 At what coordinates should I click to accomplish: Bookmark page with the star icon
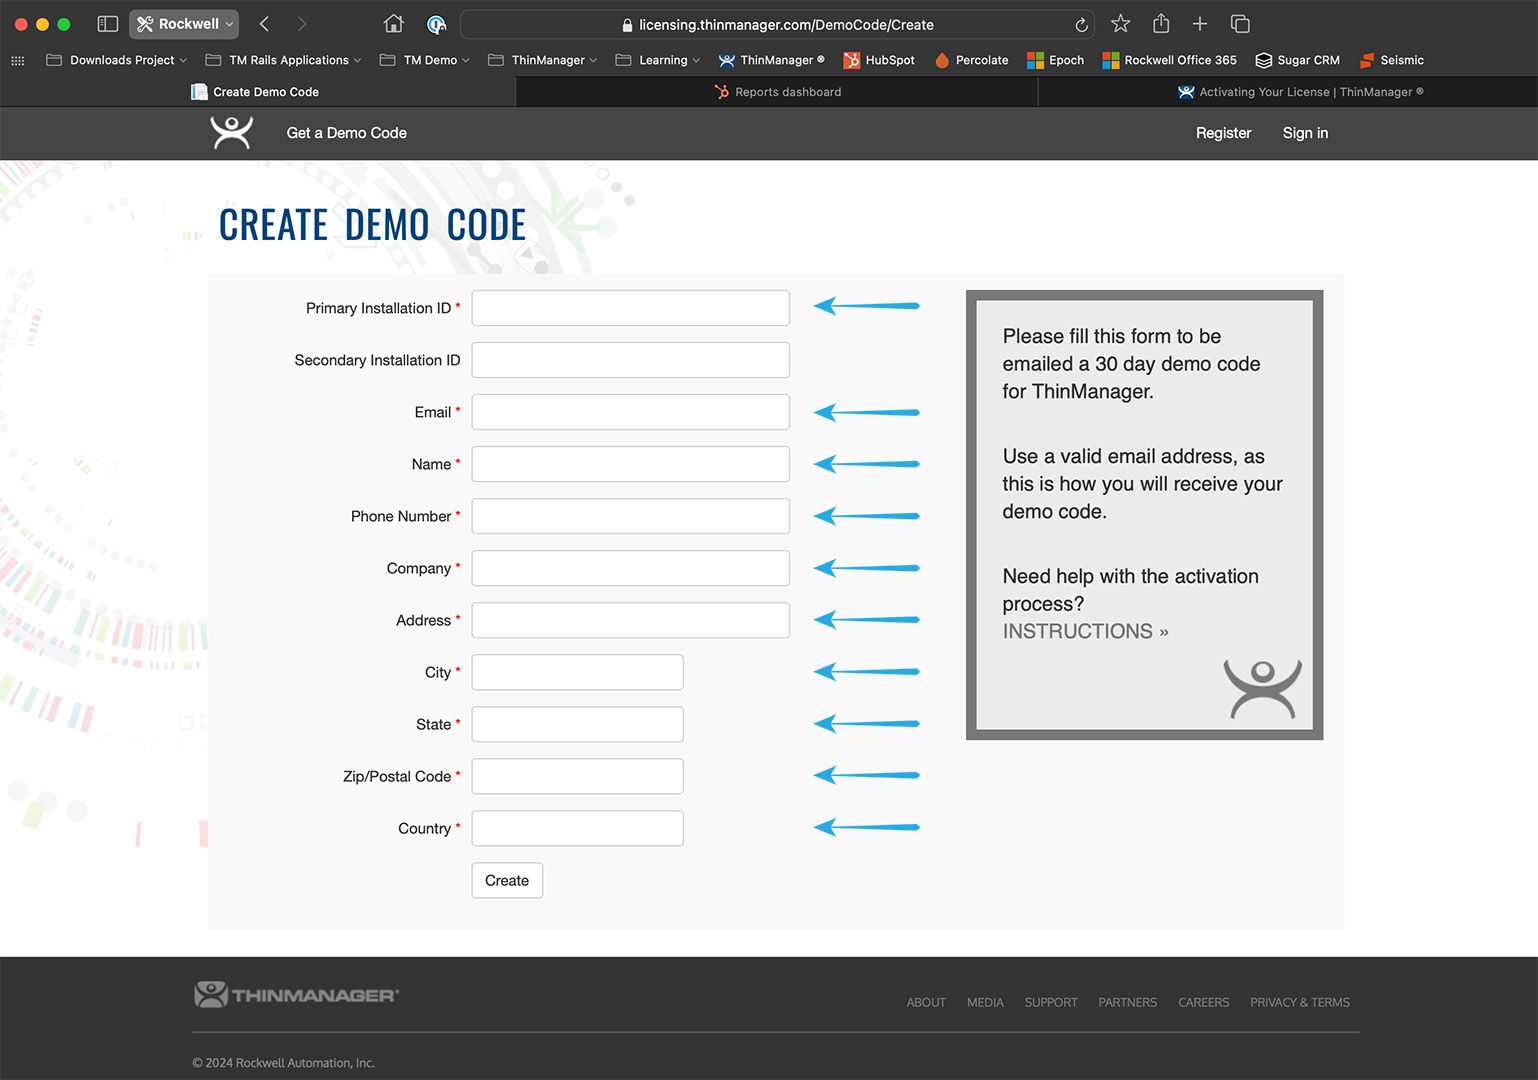pyautogui.click(x=1121, y=24)
